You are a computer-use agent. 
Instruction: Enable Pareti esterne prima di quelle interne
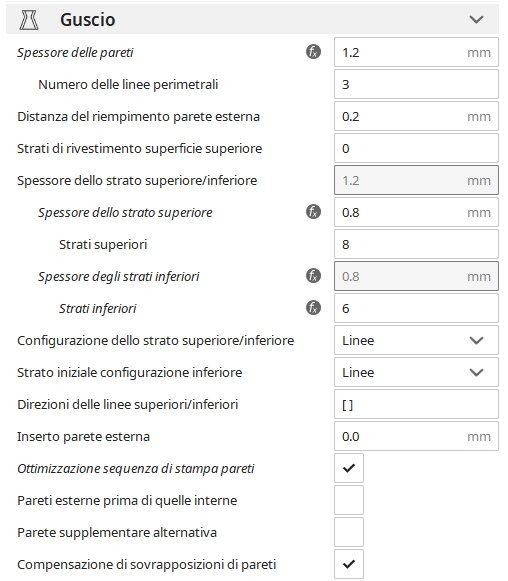point(349,500)
